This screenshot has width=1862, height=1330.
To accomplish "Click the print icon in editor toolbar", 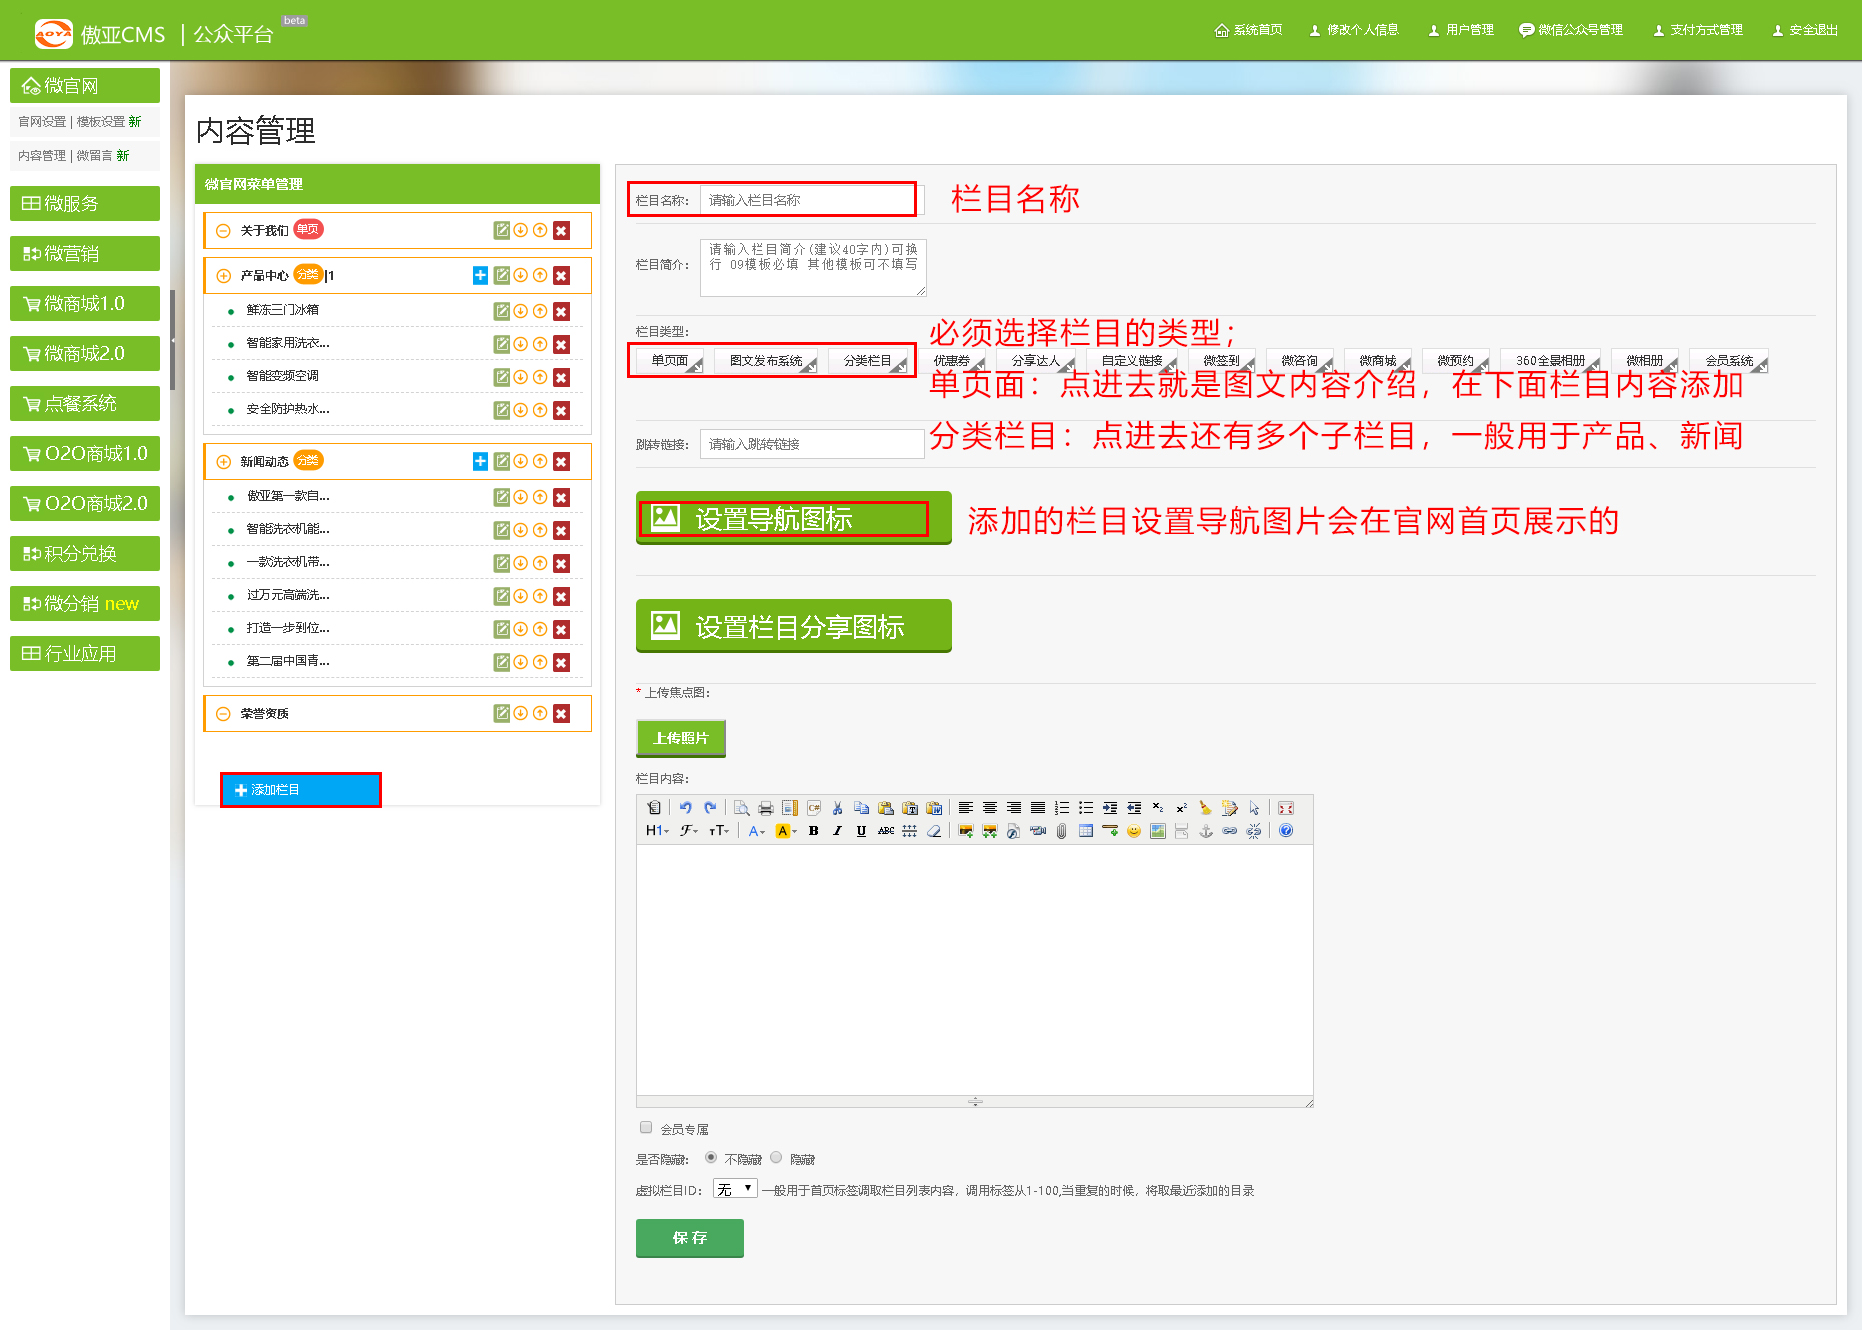I will pyautogui.click(x=765, y=808).
